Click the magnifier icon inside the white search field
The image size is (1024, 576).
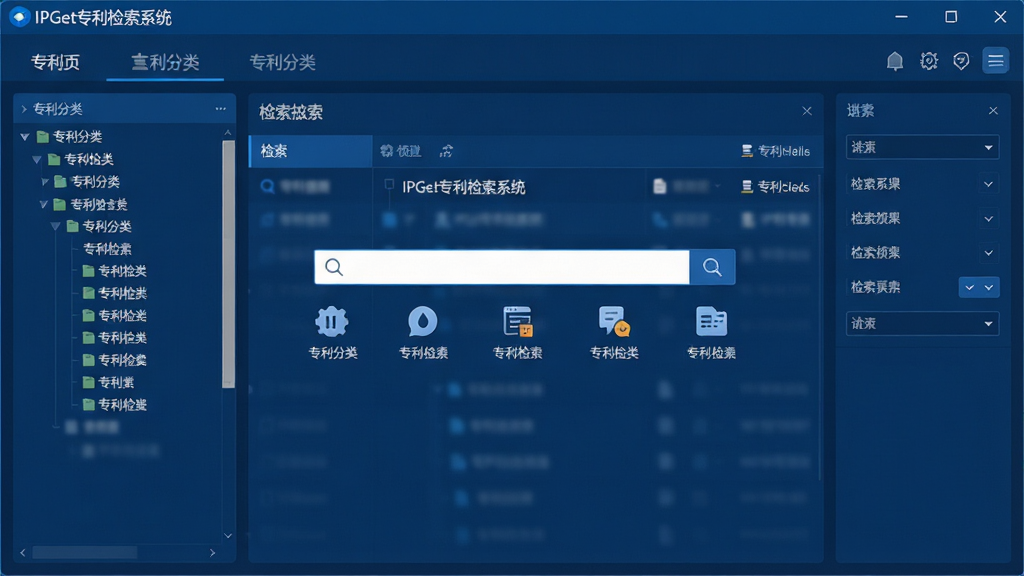tap(334, 267)
